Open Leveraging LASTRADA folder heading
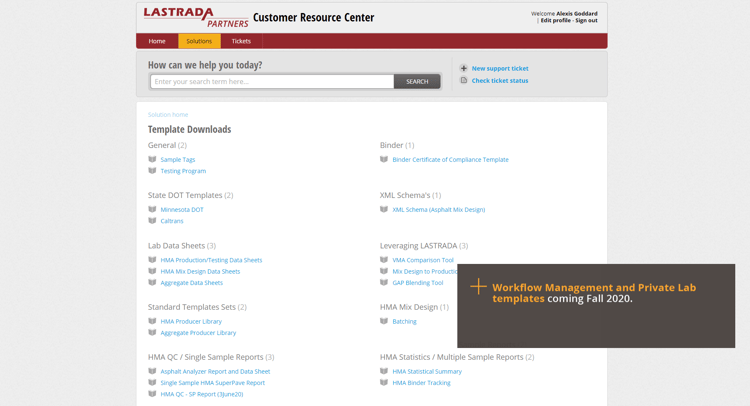This screenshot has height=406, width=750. coord(424,246)
